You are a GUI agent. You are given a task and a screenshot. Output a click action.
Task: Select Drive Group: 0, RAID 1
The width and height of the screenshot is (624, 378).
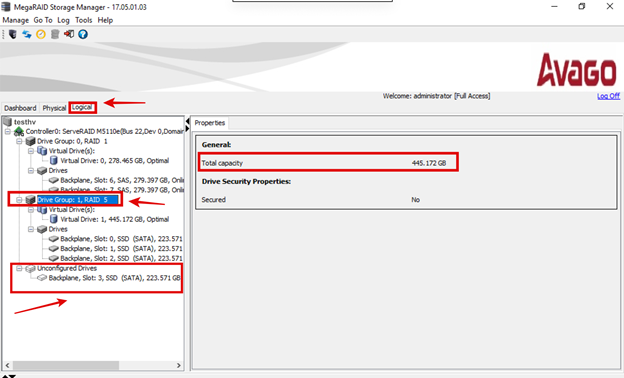(72, 141)
